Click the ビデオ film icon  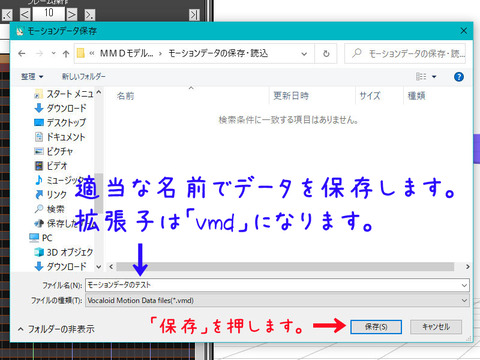(x=39, y=166)
